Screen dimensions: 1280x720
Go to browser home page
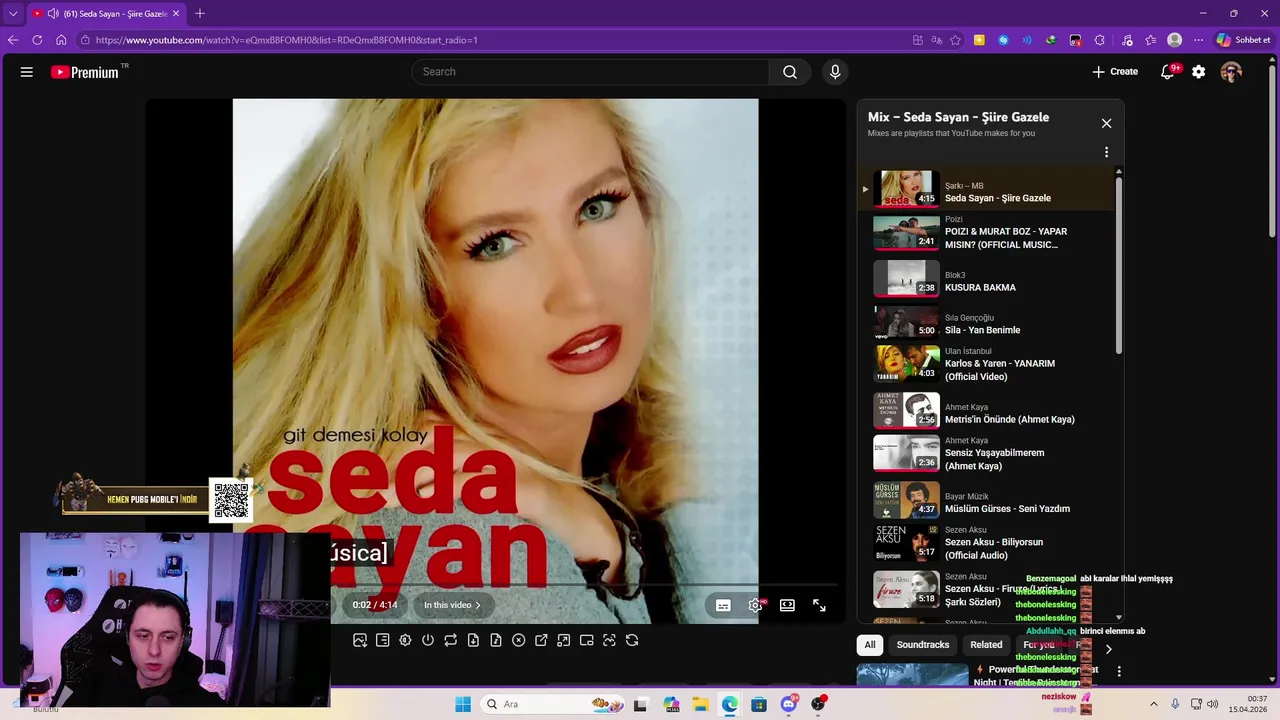click(x=61, y=40)
